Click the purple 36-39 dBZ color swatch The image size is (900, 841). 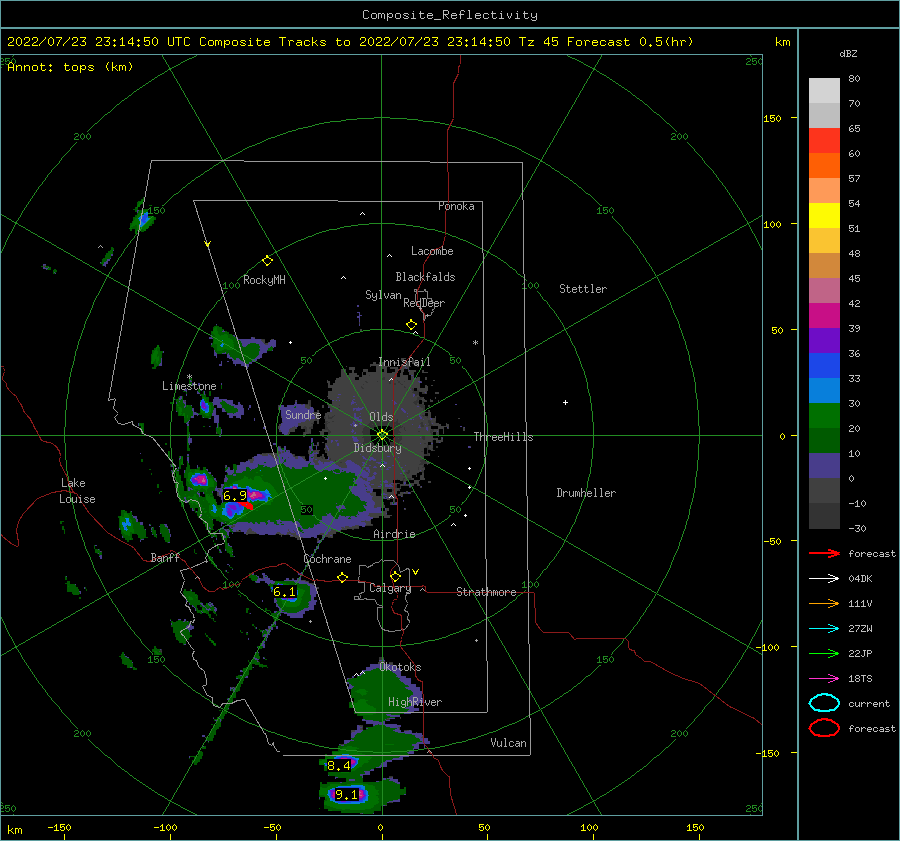(824, 341)
